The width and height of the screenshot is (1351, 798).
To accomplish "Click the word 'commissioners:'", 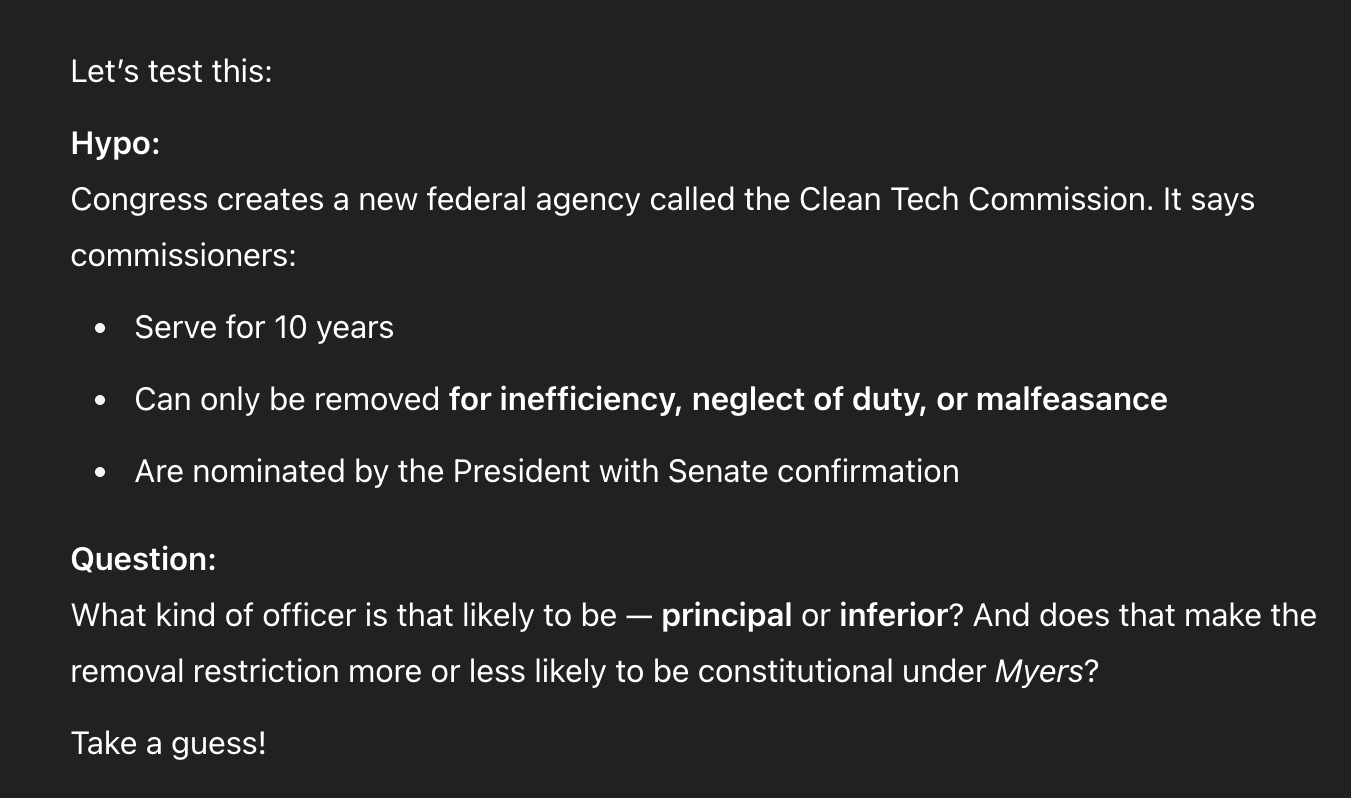I will tap(184, 256).
